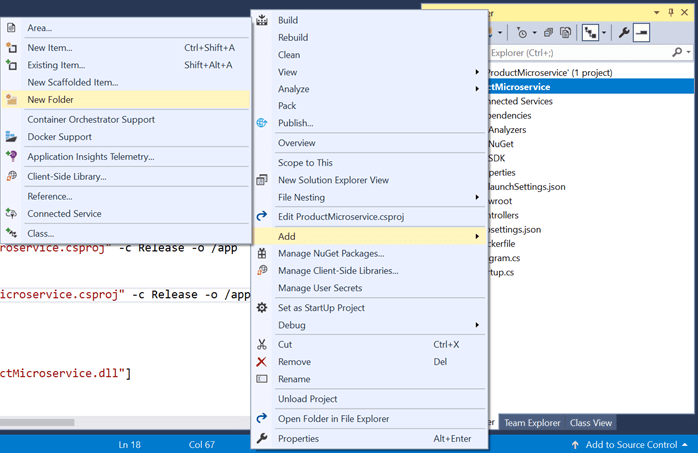Expand the View submenu arrow

(477, 72)
